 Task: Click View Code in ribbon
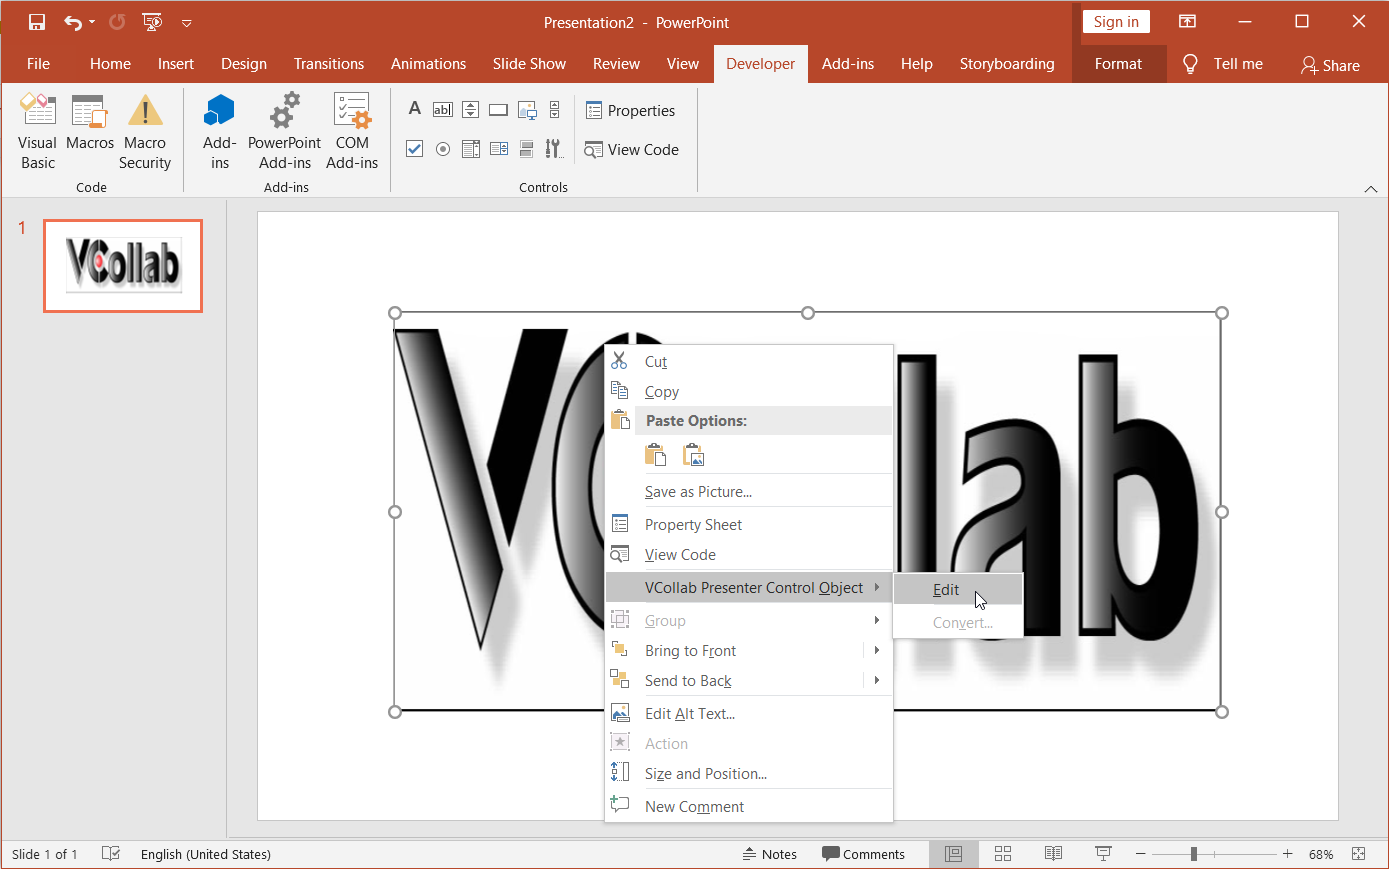pos(632,149)
